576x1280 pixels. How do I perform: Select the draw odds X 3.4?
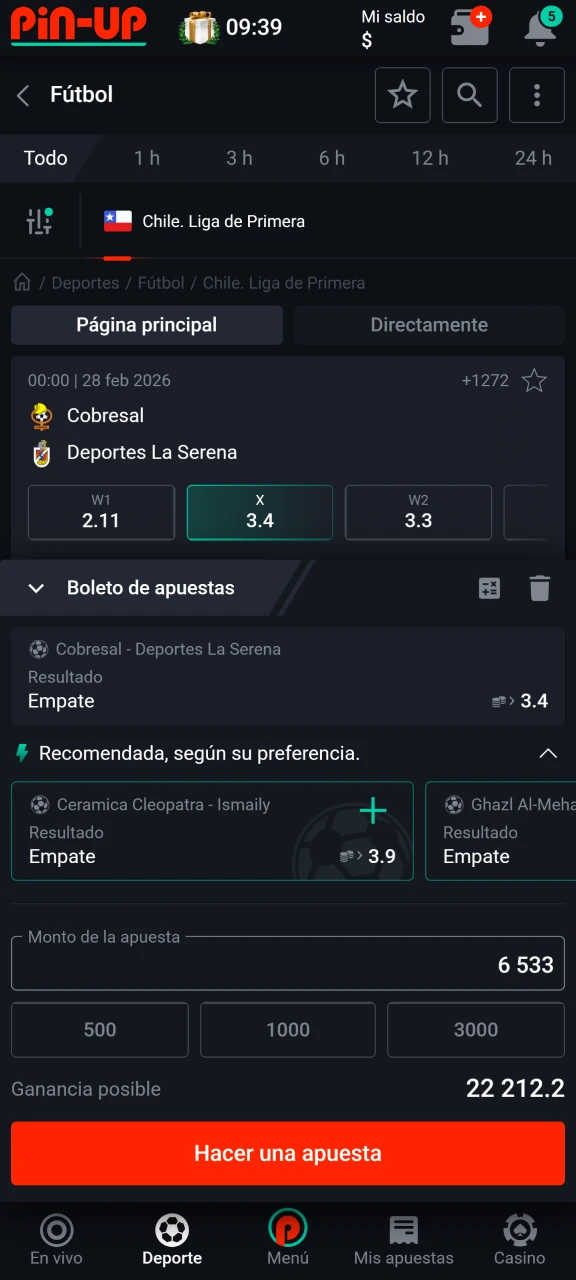[x=259, y=512]
